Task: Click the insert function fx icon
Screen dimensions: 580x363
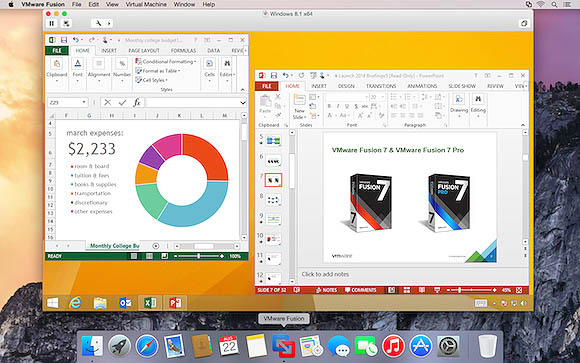Action: [137, 102]
